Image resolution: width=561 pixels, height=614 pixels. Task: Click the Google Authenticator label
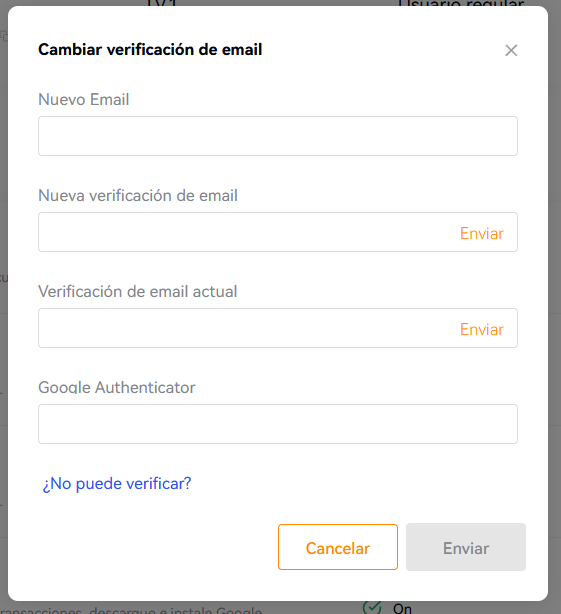point(117,387)
